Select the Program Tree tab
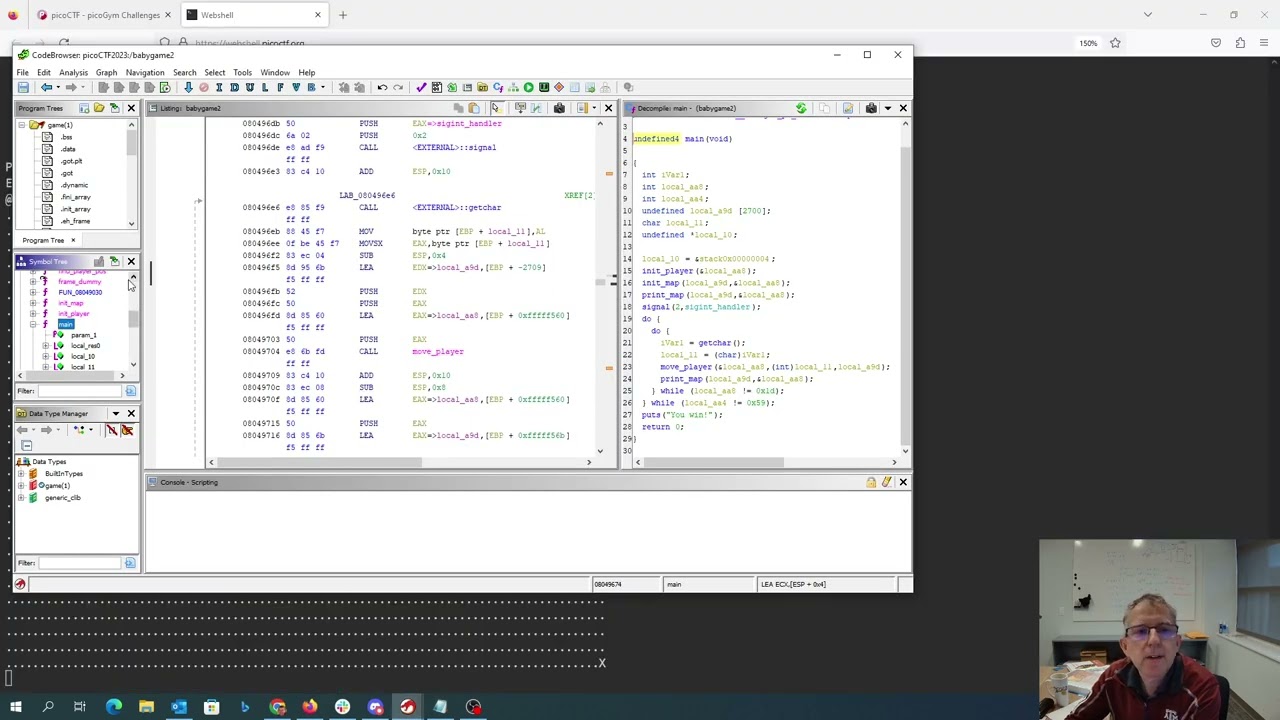The width and height of the screenshot is (1280, 720). (x=43, y=240)
